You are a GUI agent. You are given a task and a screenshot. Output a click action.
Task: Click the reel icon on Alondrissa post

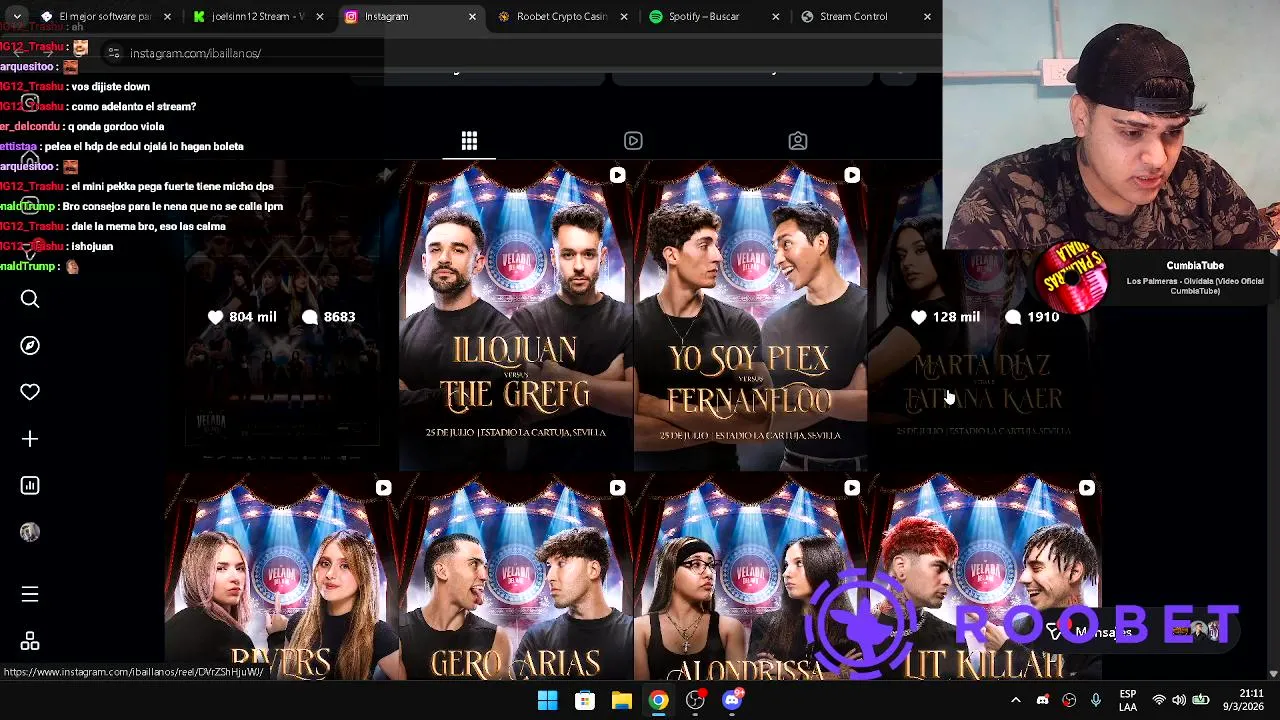(852, 488)
